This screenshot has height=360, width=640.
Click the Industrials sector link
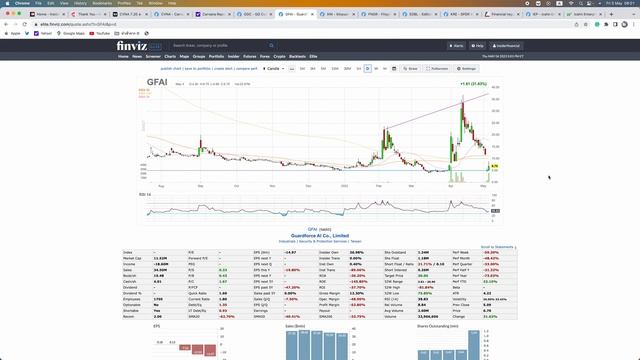point(287,241)
